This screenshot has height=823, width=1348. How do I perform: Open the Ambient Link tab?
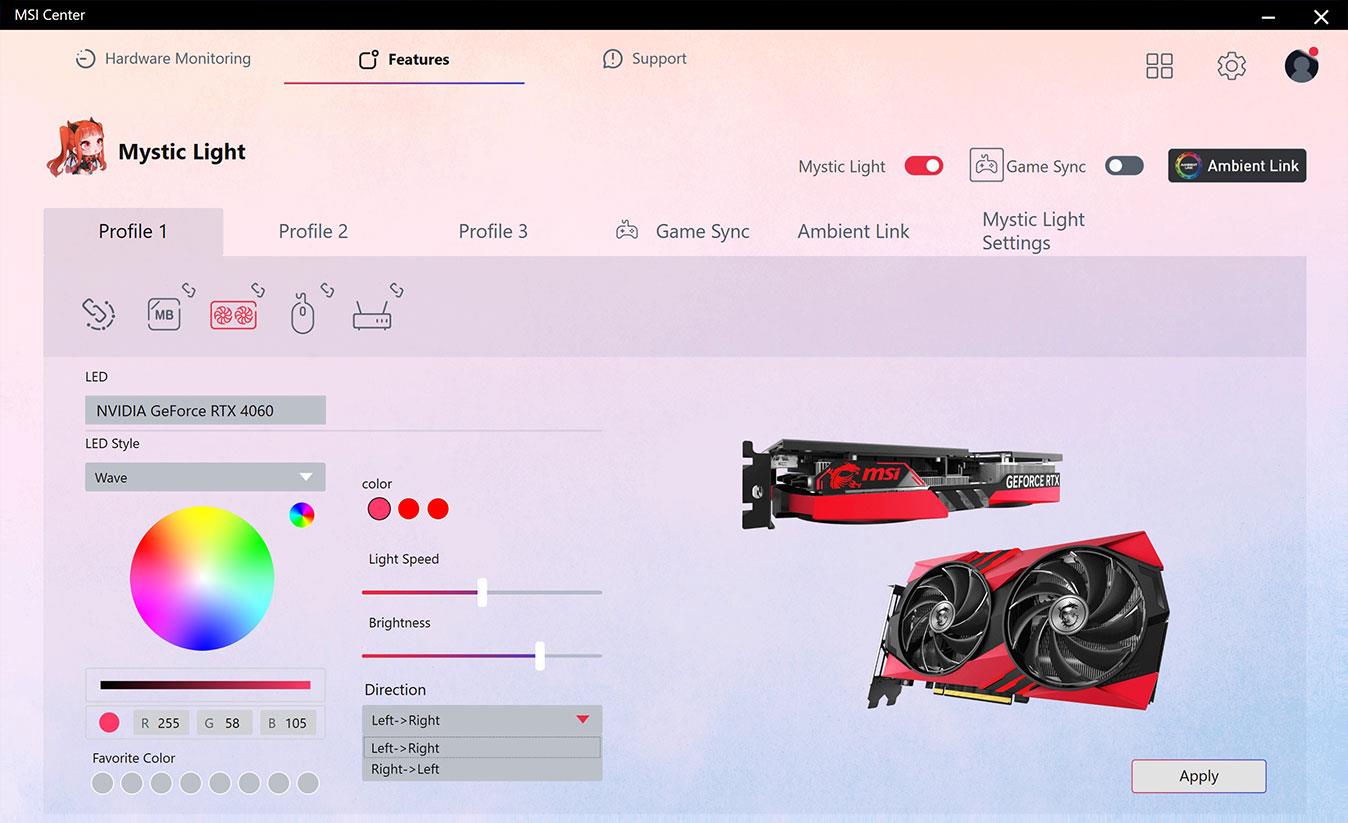pos(854,231)
